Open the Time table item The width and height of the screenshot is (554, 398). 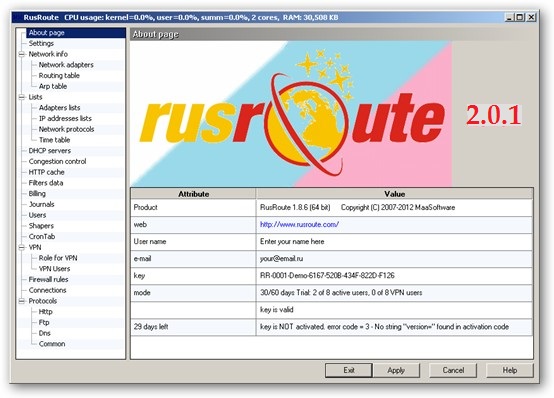(x=54, y=140)
